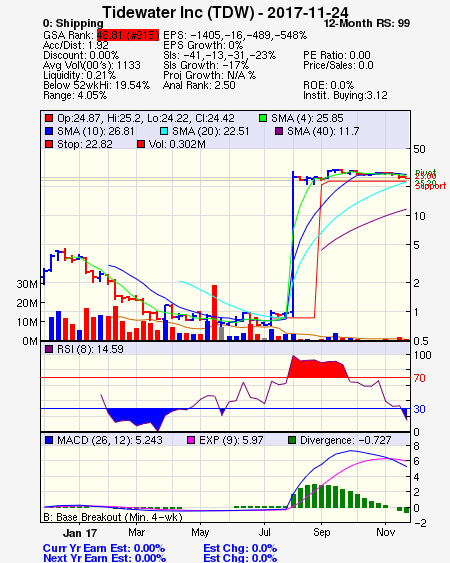Click the Sls: -41,-13,-31,-23% line

[219, 55]
